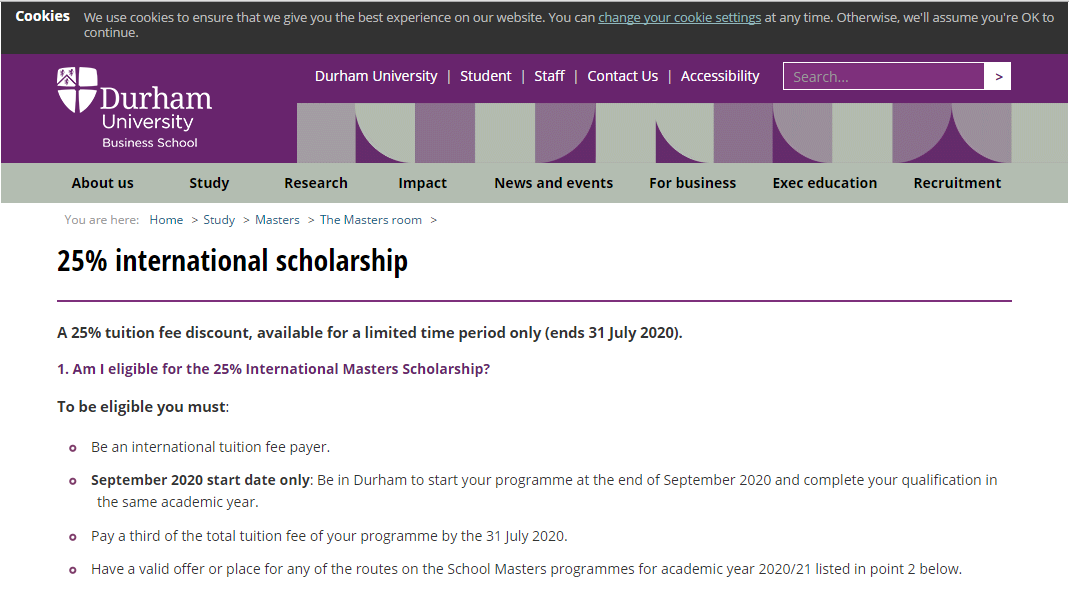Open the Accessibility link
This screenshot has width=1069, height=591.
click(720, 76)
